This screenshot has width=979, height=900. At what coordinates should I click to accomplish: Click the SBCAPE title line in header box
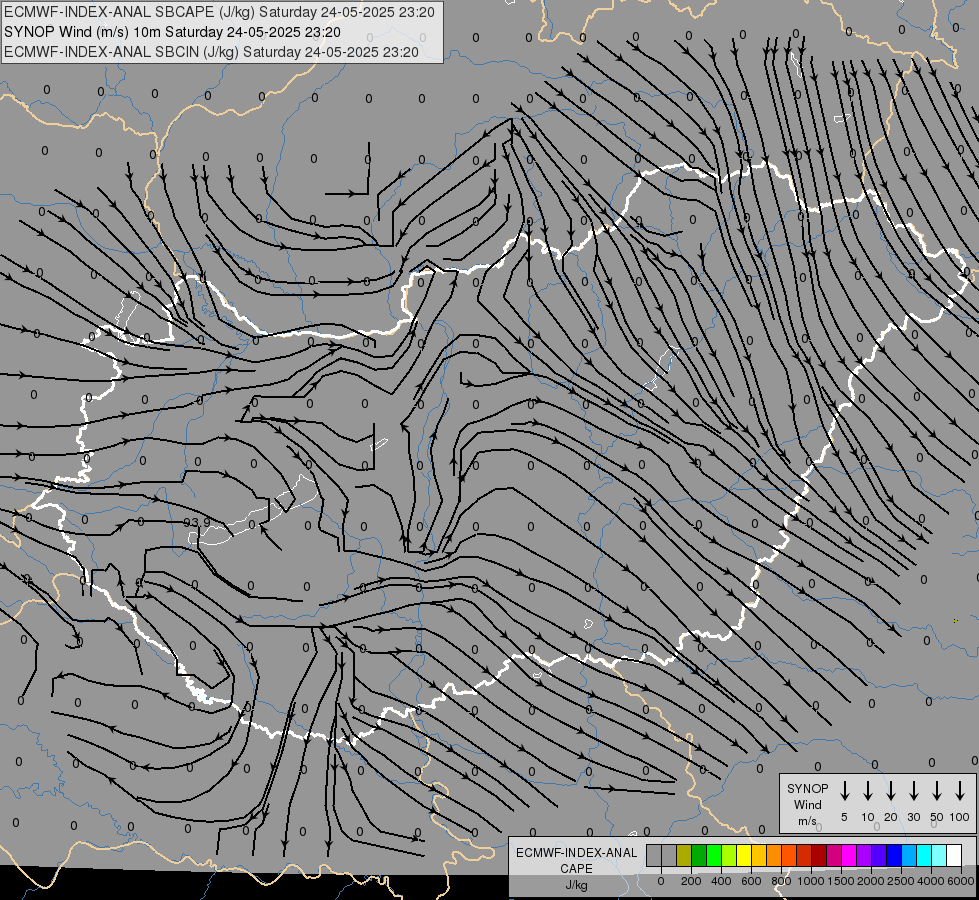(x=219, y=12)
